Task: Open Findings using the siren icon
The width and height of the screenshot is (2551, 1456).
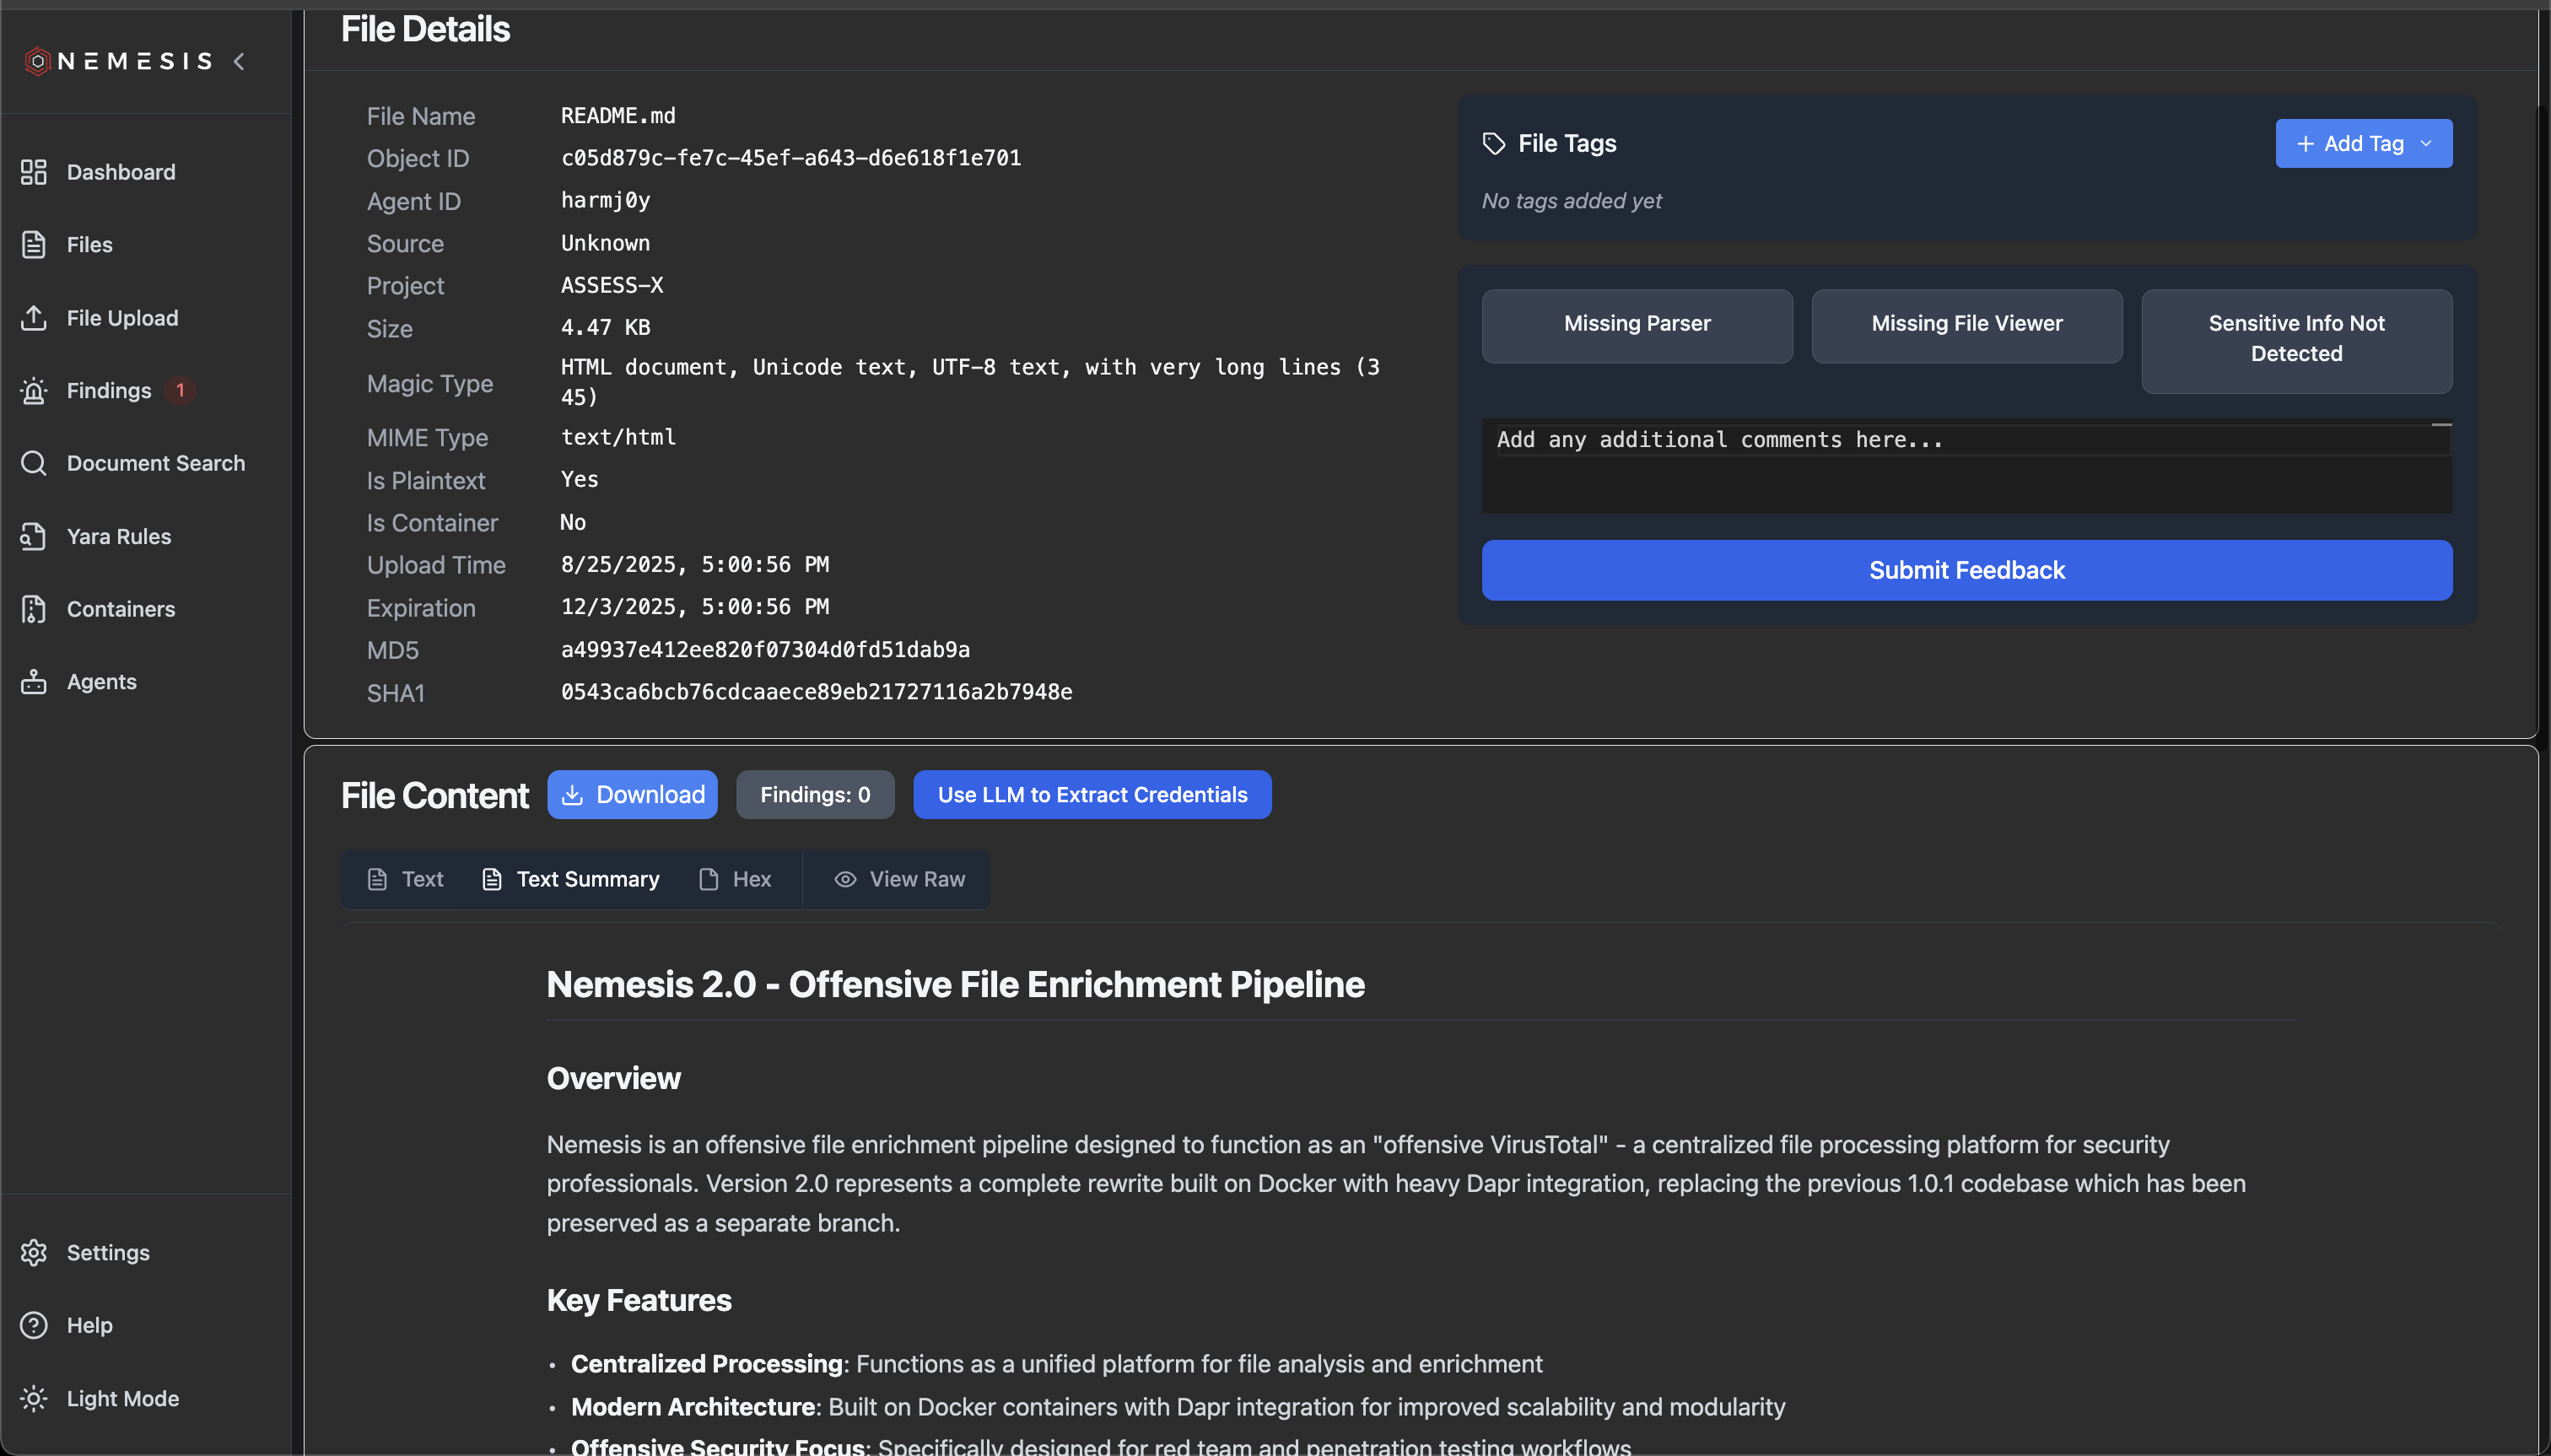Action: click(x=34, y=391)
